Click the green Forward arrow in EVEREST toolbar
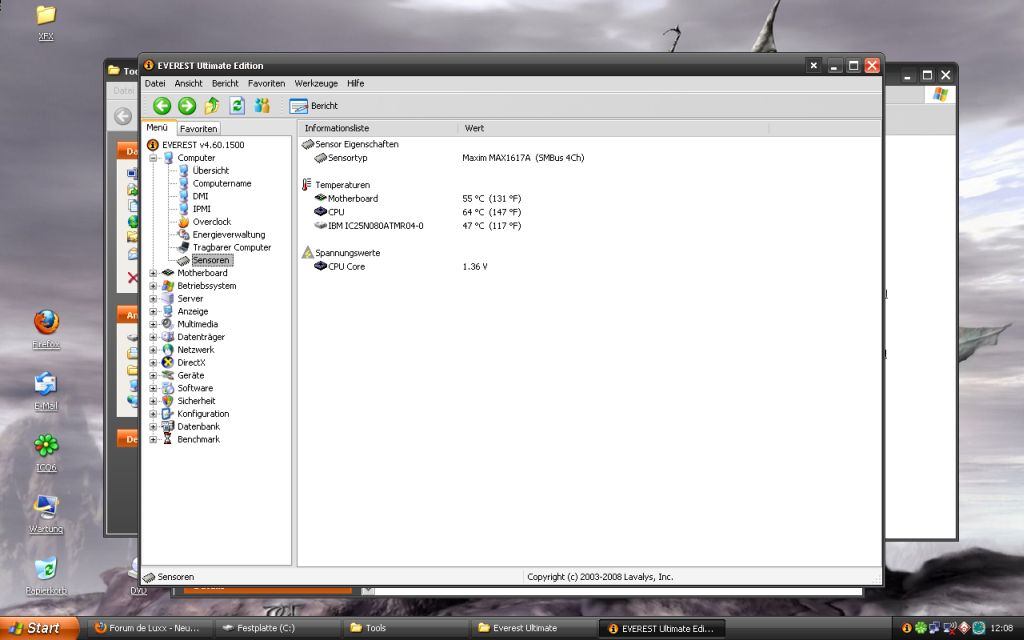The image size is (1024, 640). [187, 106]
